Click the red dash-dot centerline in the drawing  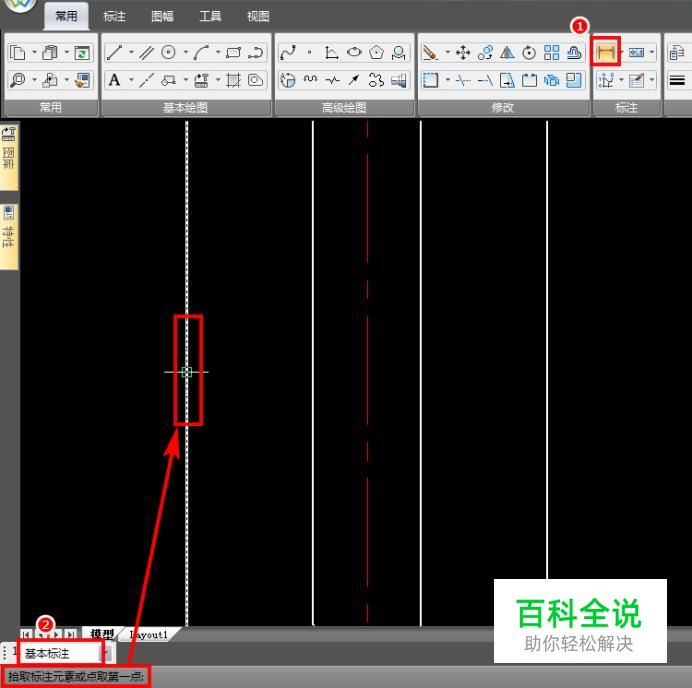pos(367,371)
